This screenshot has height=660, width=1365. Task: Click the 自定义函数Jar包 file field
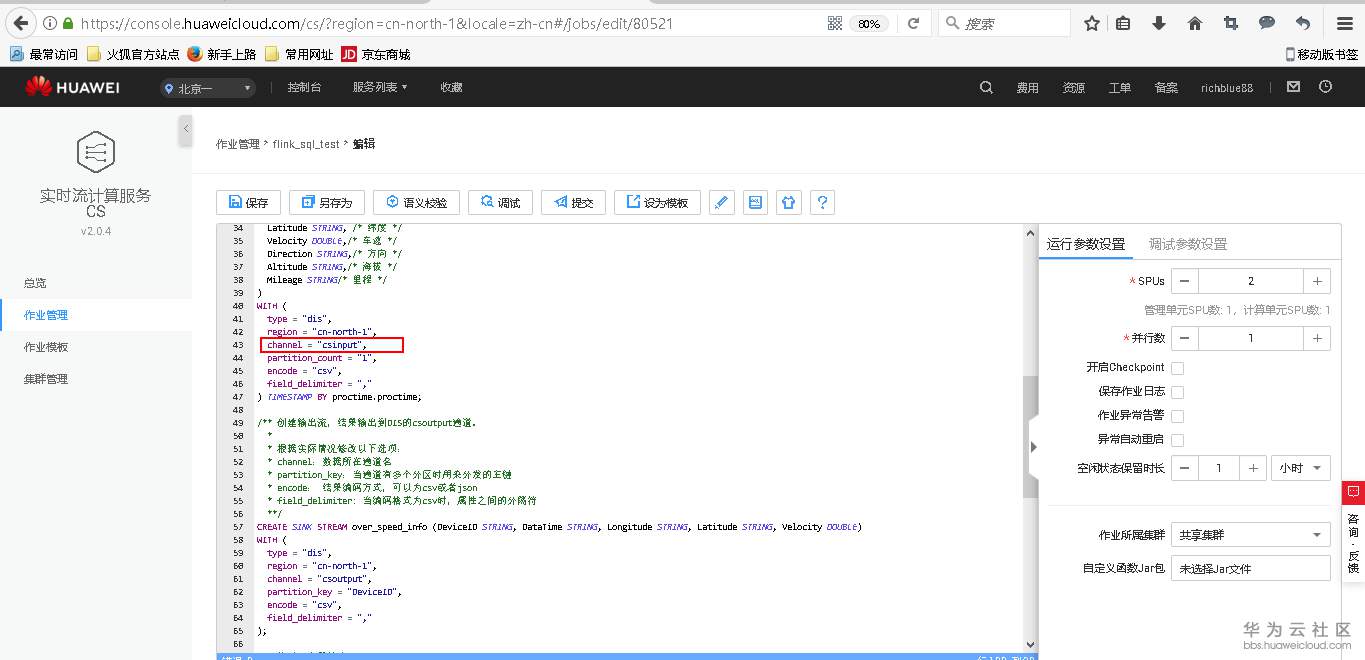click(1250, 568)
